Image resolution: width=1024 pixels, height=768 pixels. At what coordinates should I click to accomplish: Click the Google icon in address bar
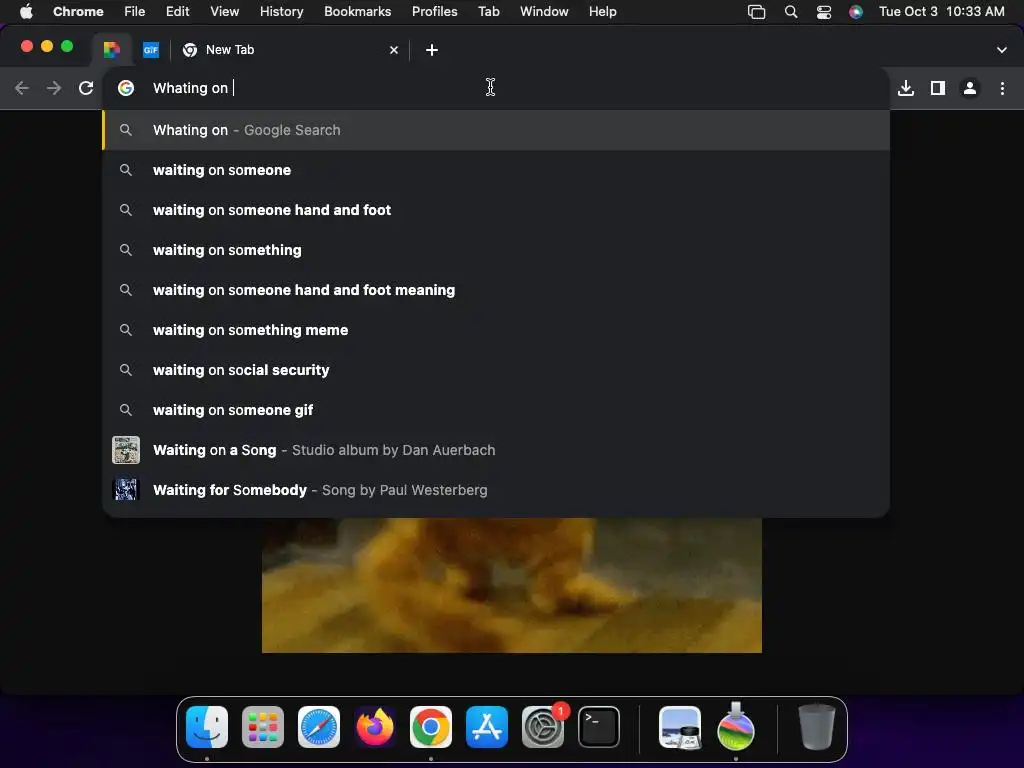pyautogui.click(x=126, y=88)
